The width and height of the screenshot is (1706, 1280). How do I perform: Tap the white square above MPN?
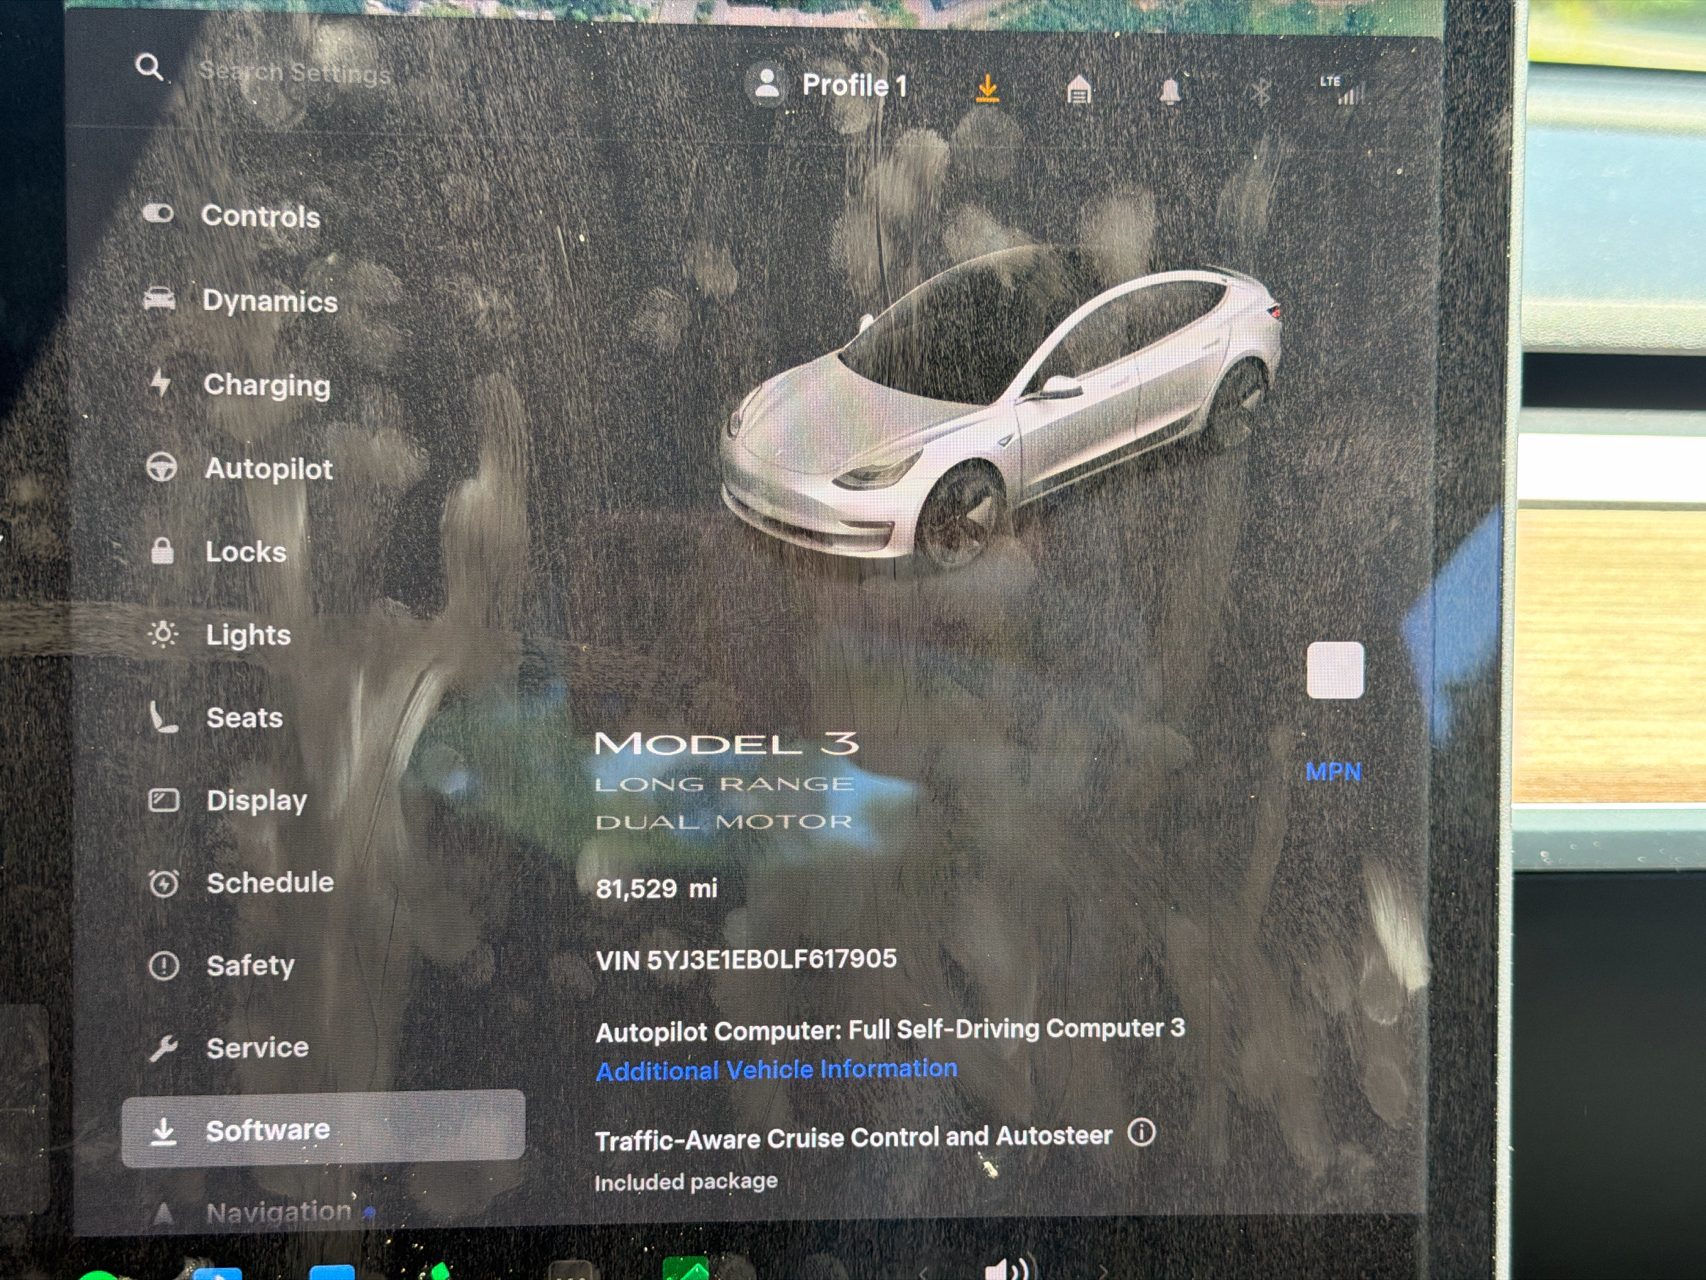click(1335, 670)
